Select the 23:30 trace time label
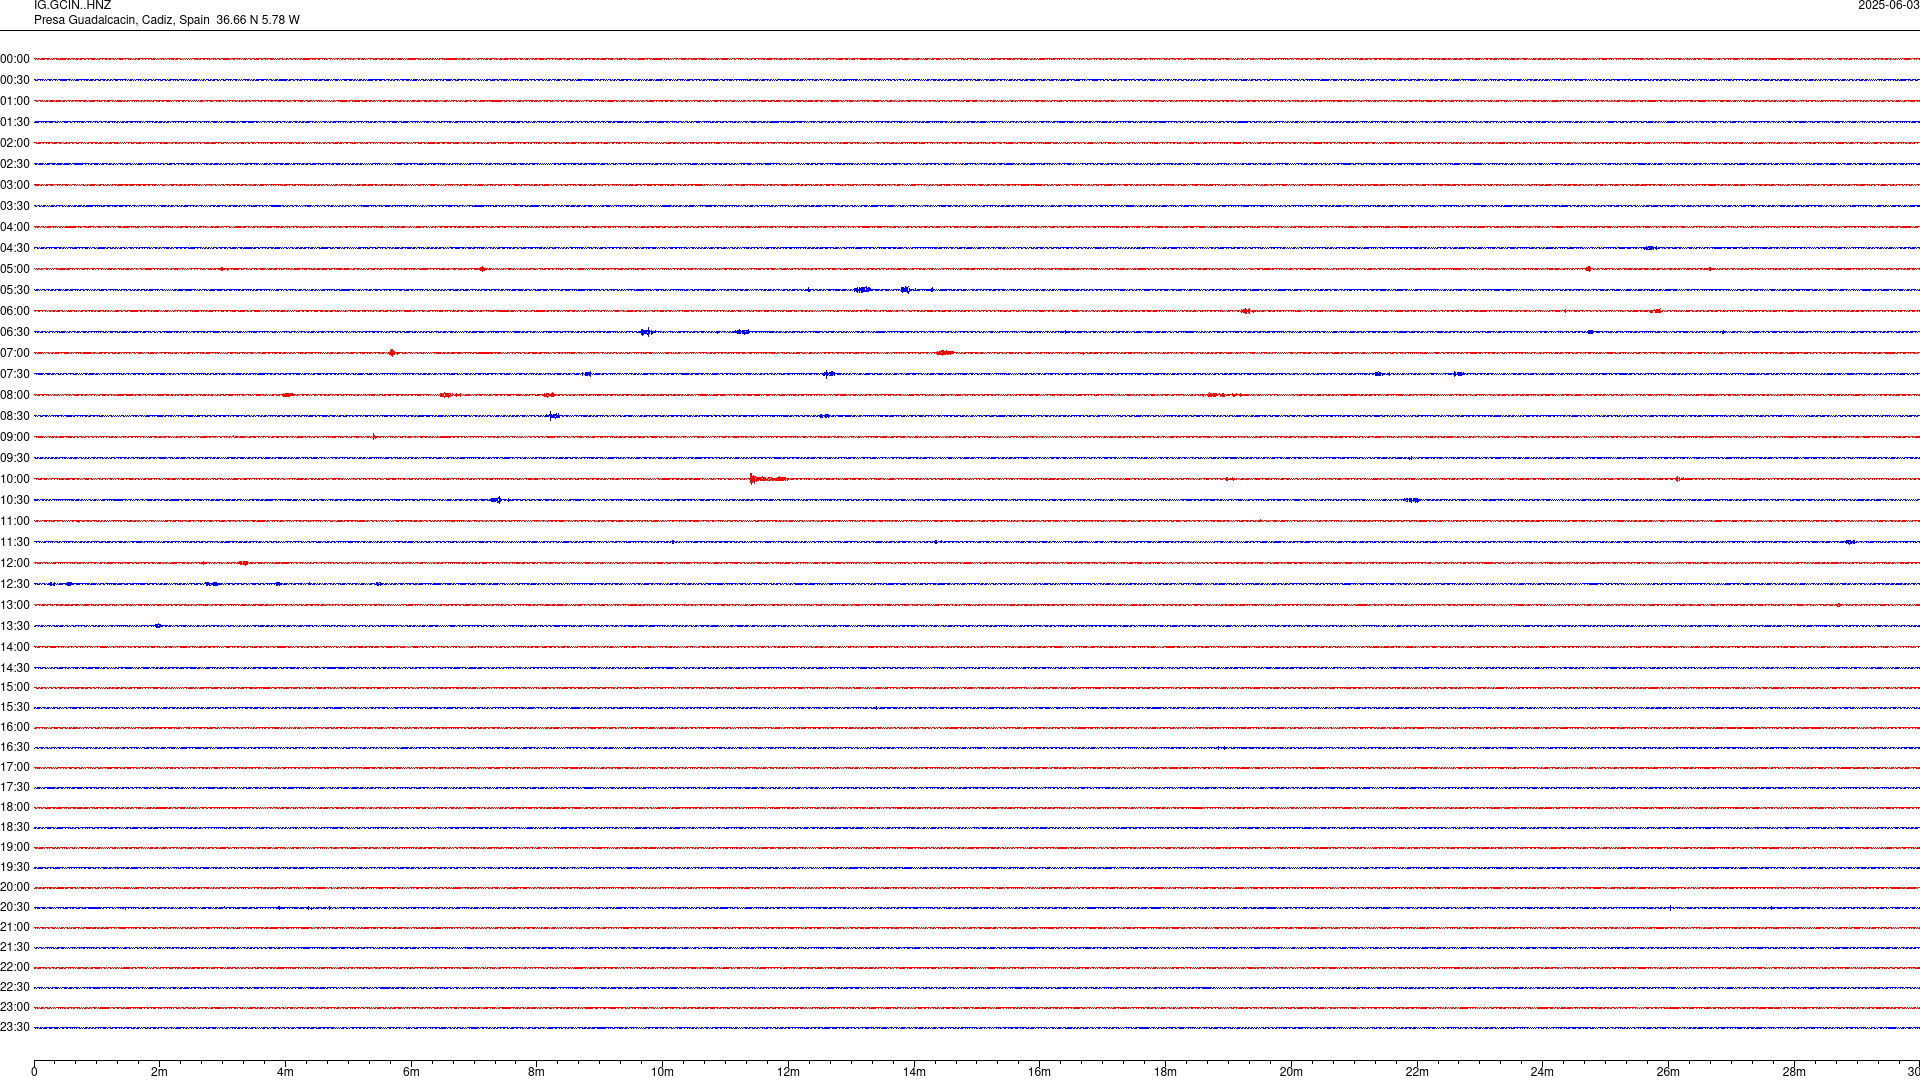This screenshot has height=1080, width=1920. click(x=15, y=1027)
